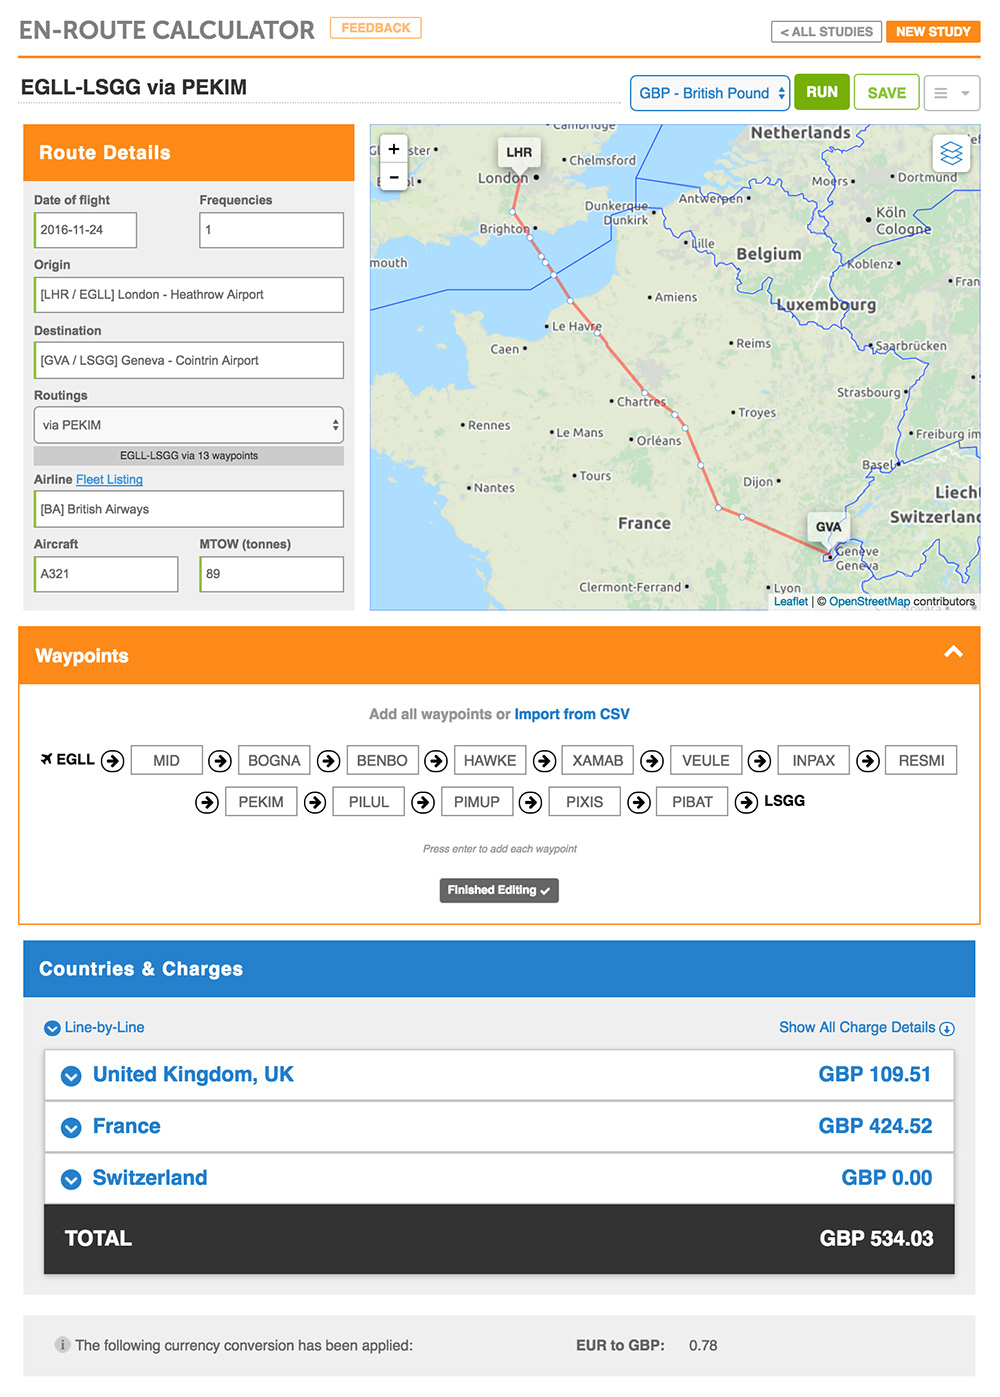Image resolution: width=1000 pixels, height=1397 pixels.
Task: Click the download icon beside Show All Charge Details
Action: (x=947, y=1028)
